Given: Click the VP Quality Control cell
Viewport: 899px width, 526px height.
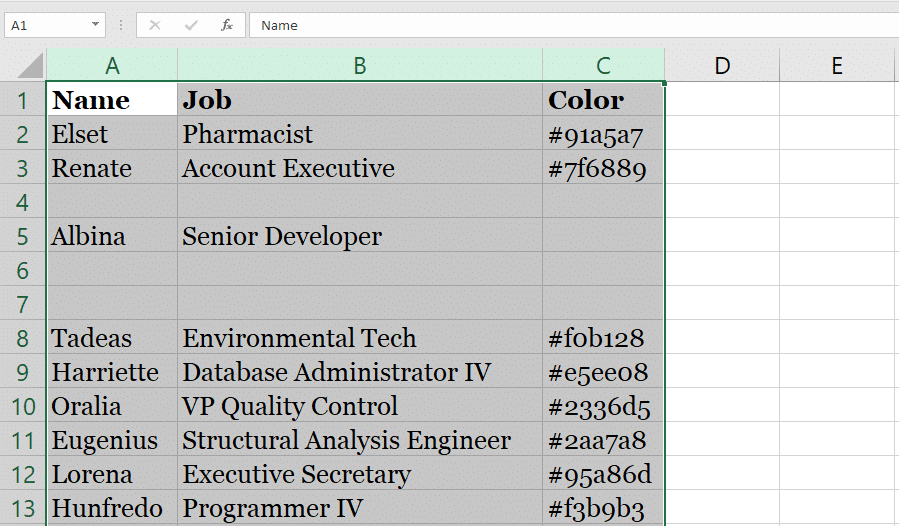Looking at the screenshot, I should [360, 406].
